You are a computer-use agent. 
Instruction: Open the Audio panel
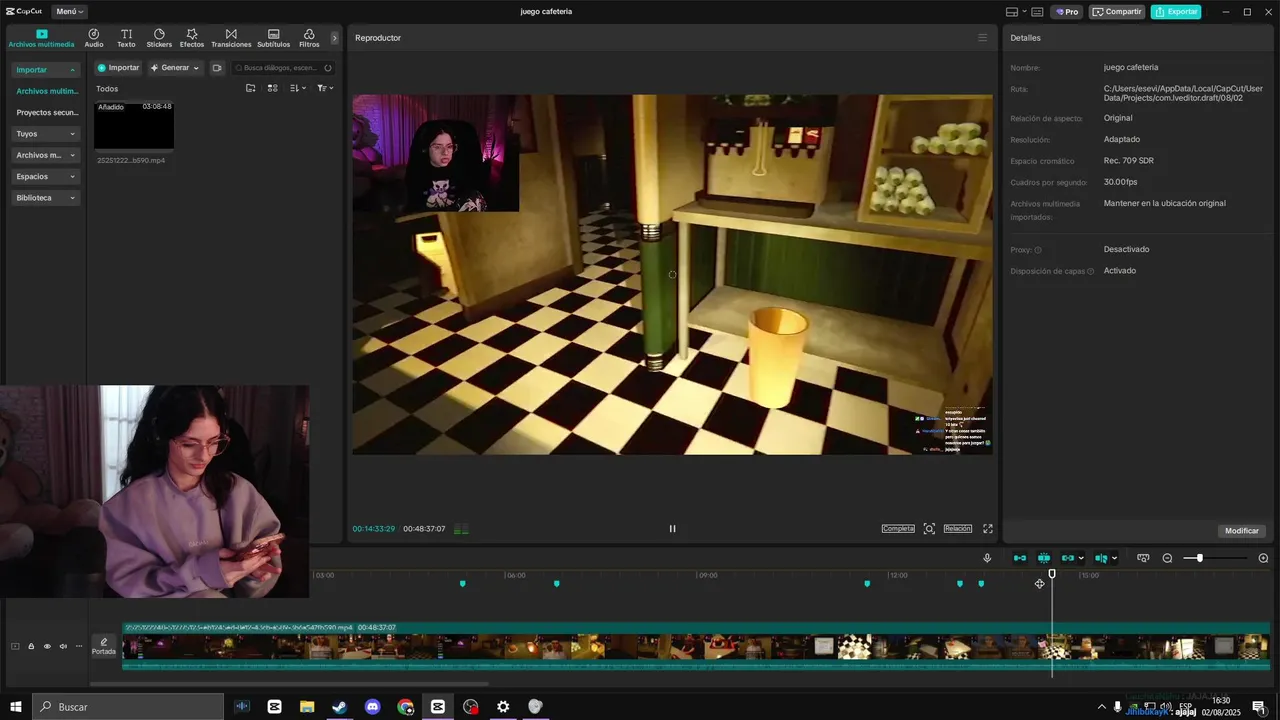(x=94, y=38)
